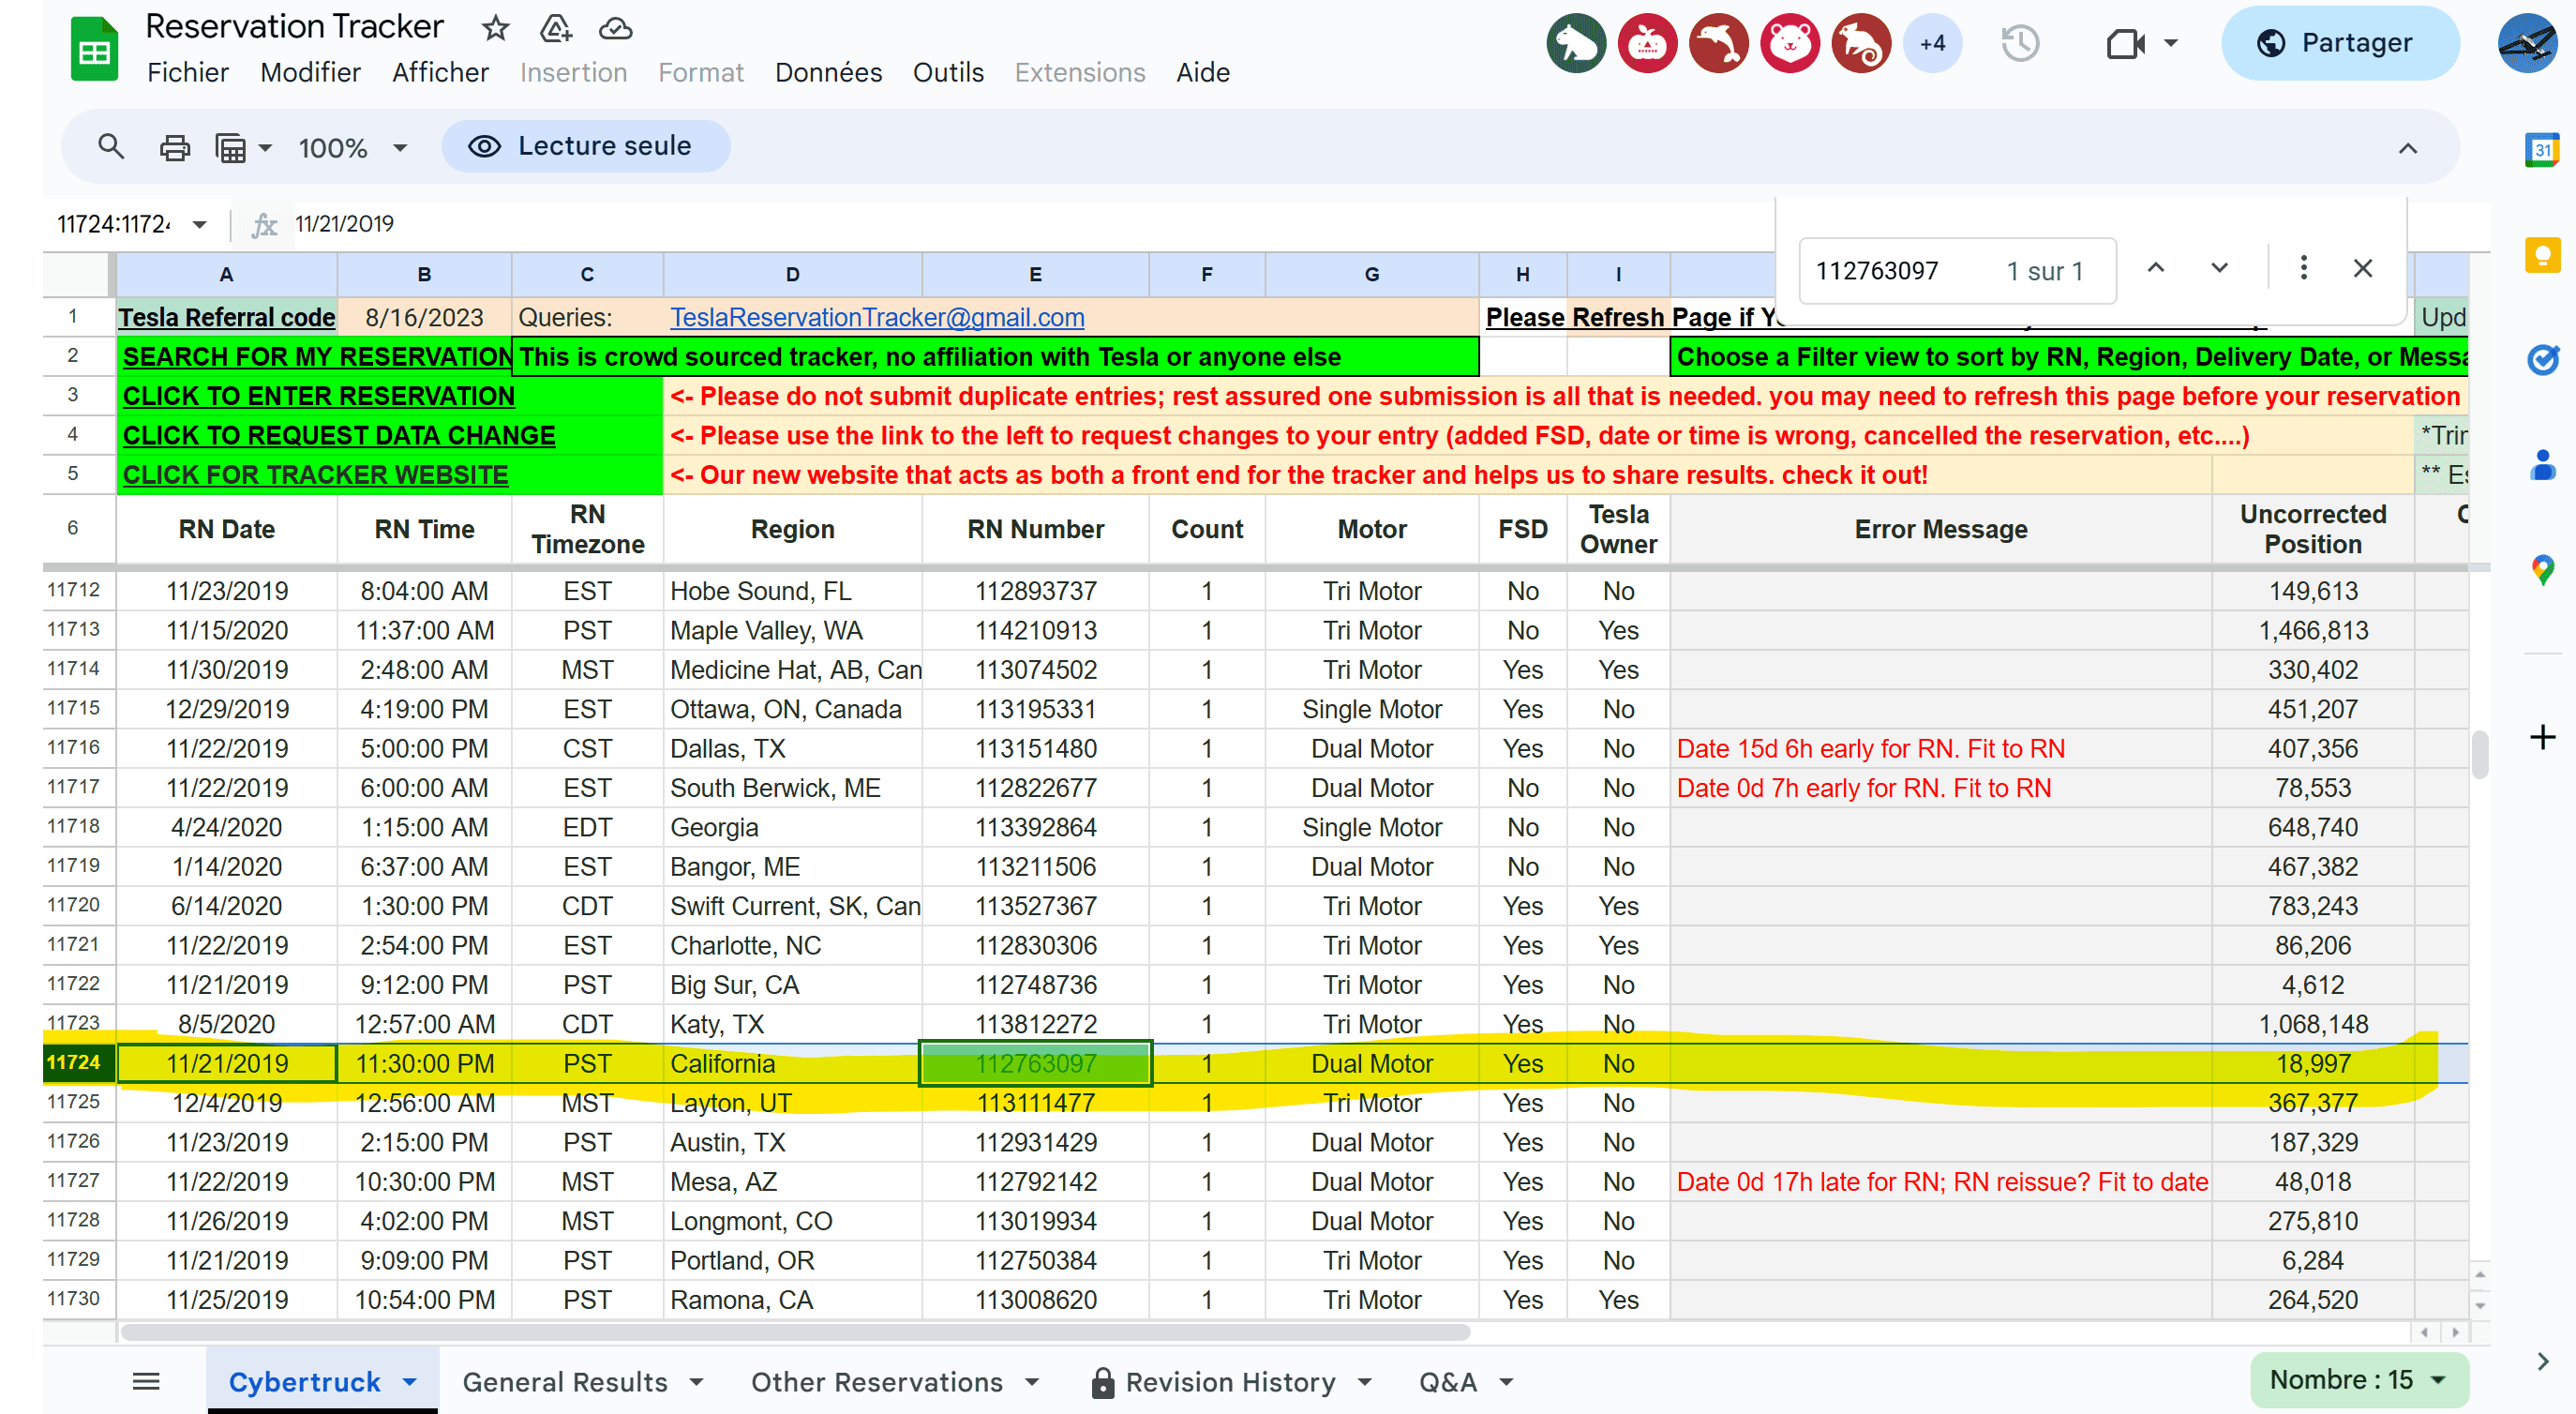This screenshot has width=2576, height=1414.
Task: Open the all sheets list
Action: coord(146,1382)
